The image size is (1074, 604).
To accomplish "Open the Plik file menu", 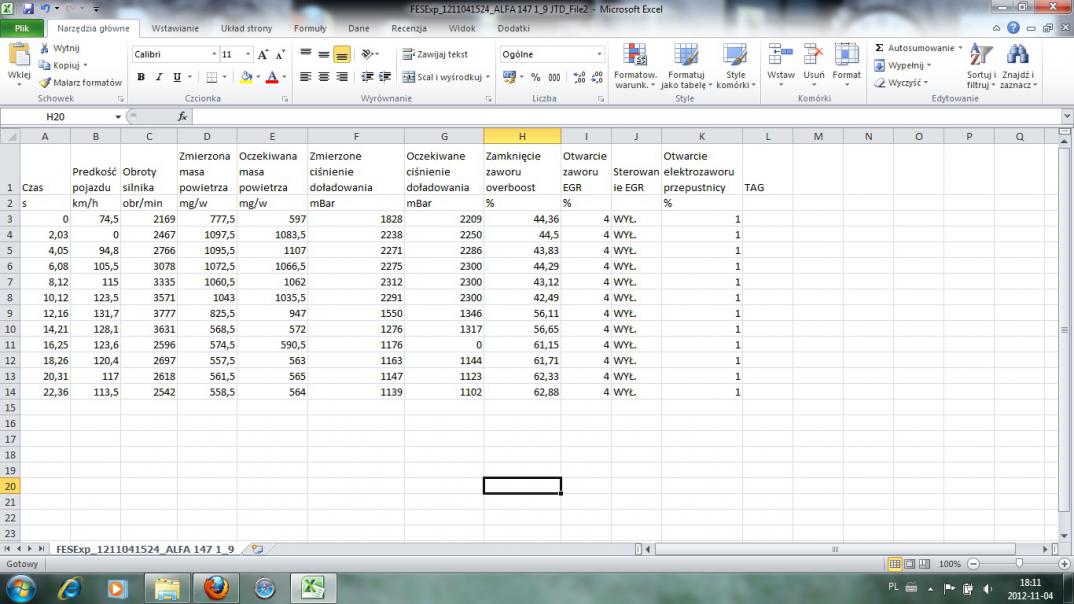I will (x=22, y=29).
